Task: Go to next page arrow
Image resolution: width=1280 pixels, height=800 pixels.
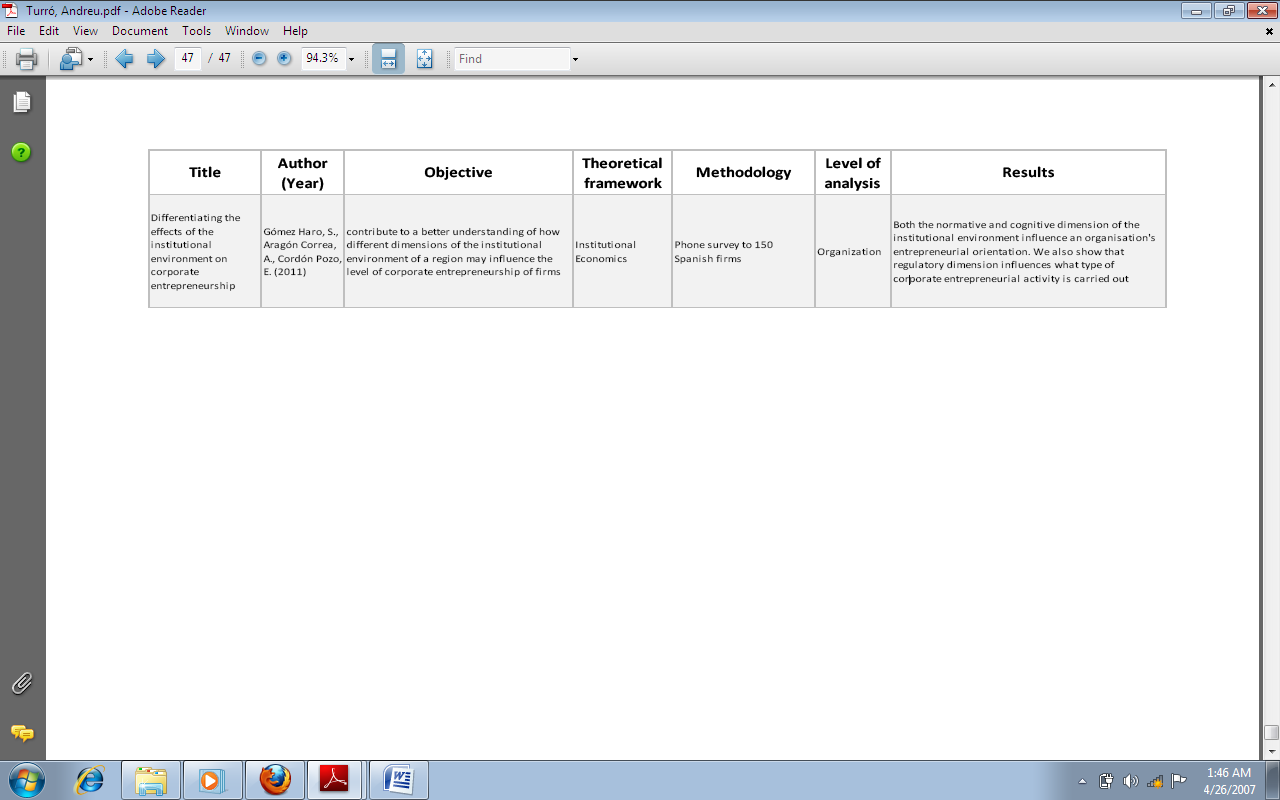Action: point(155,59)
